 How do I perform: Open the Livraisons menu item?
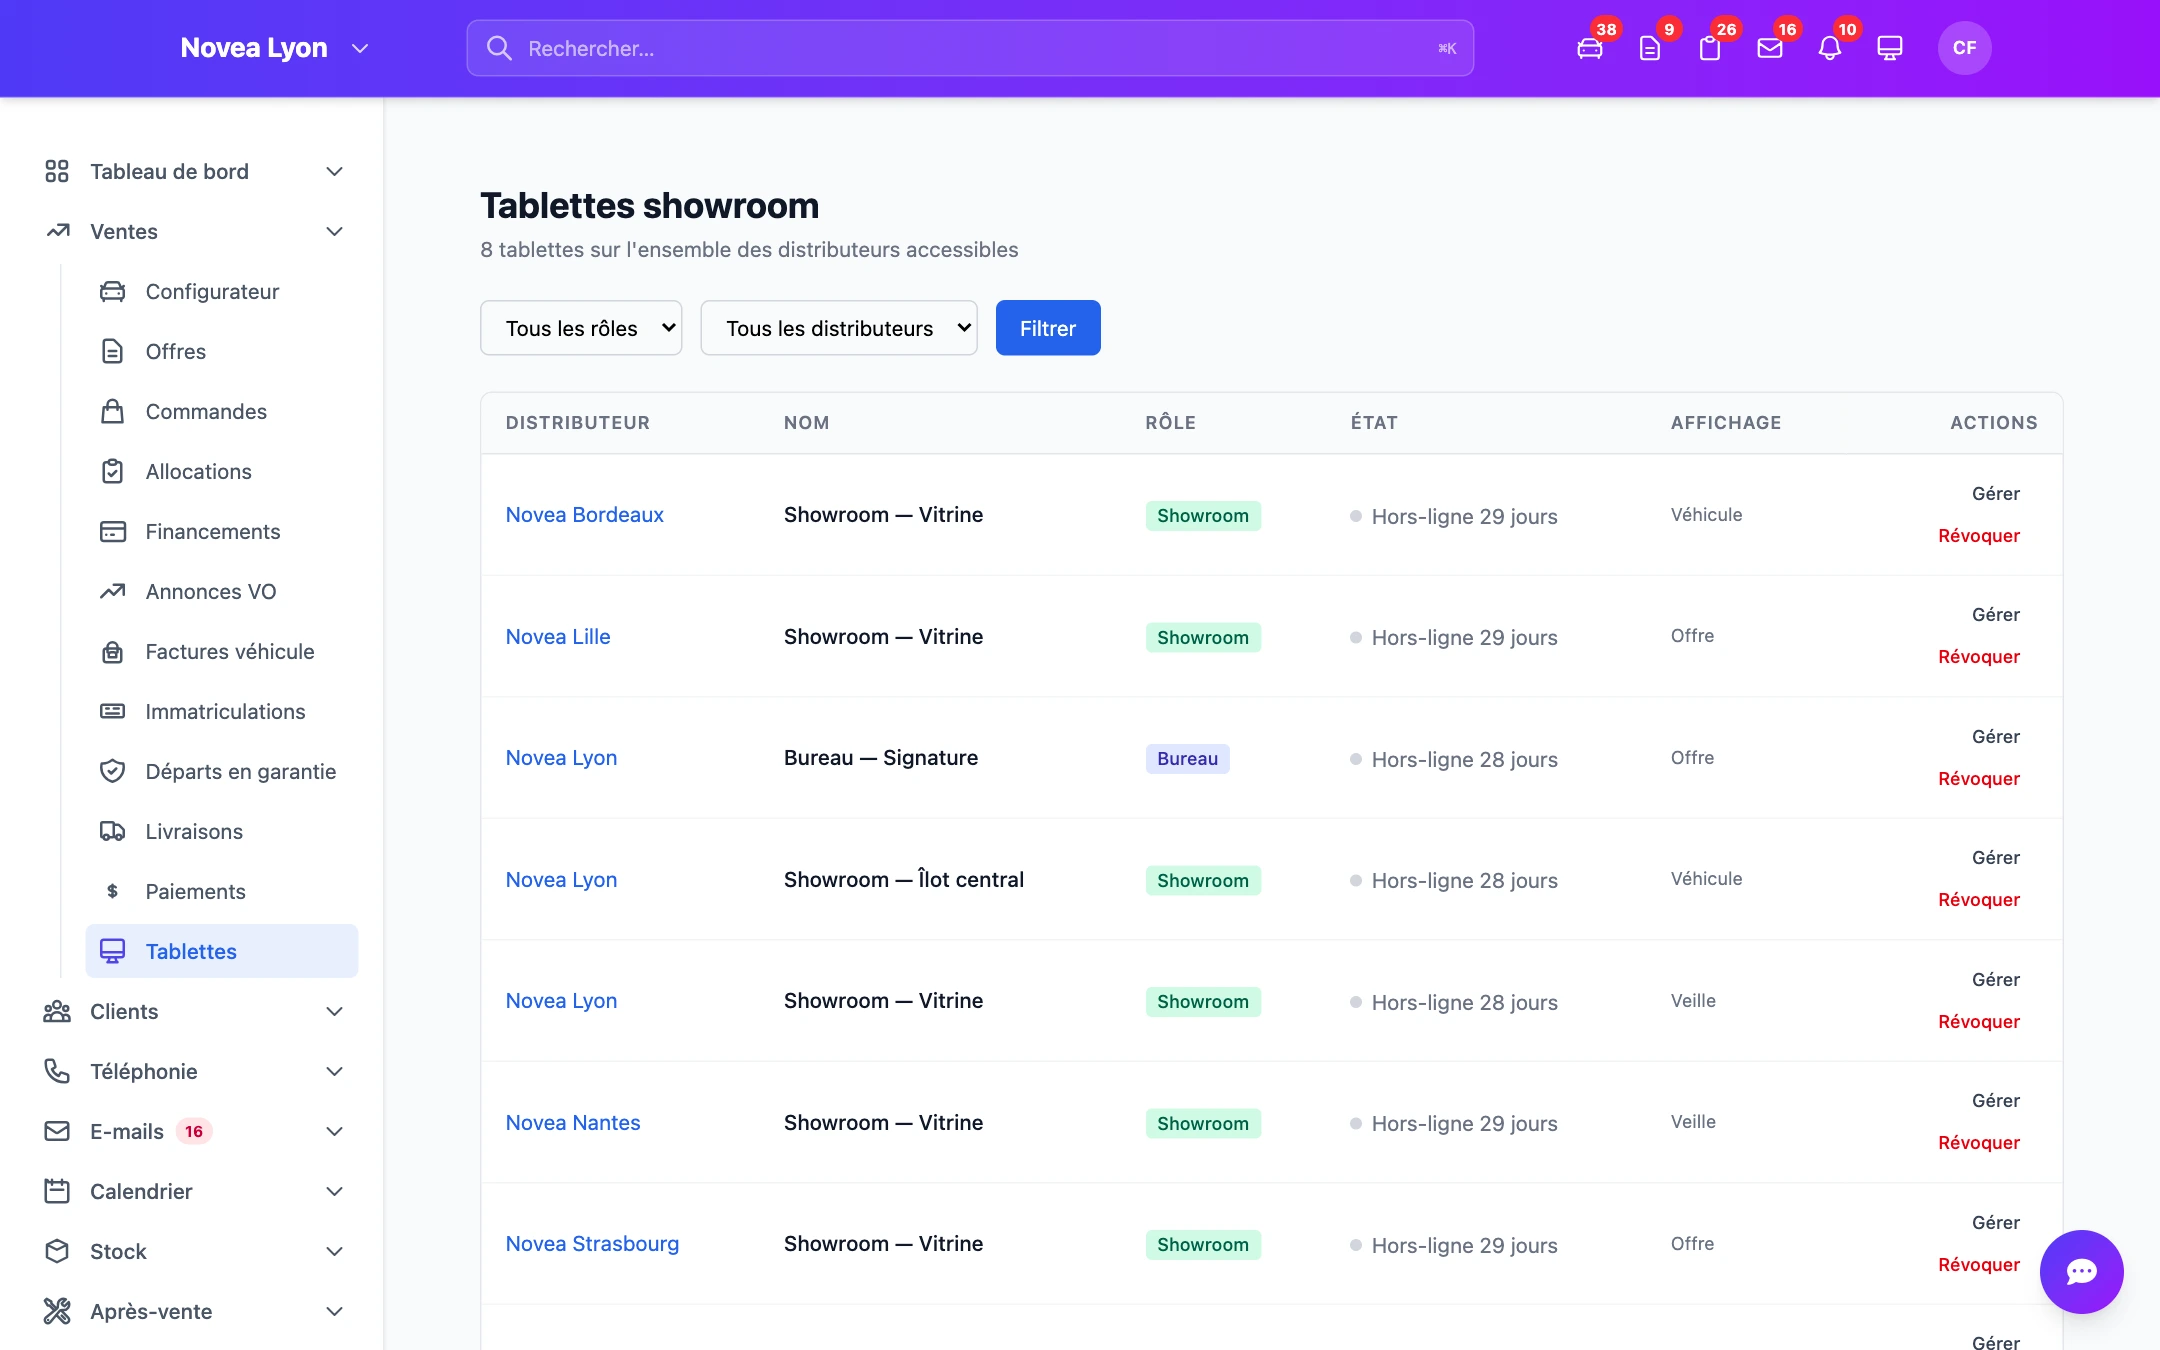coord(222,831)
